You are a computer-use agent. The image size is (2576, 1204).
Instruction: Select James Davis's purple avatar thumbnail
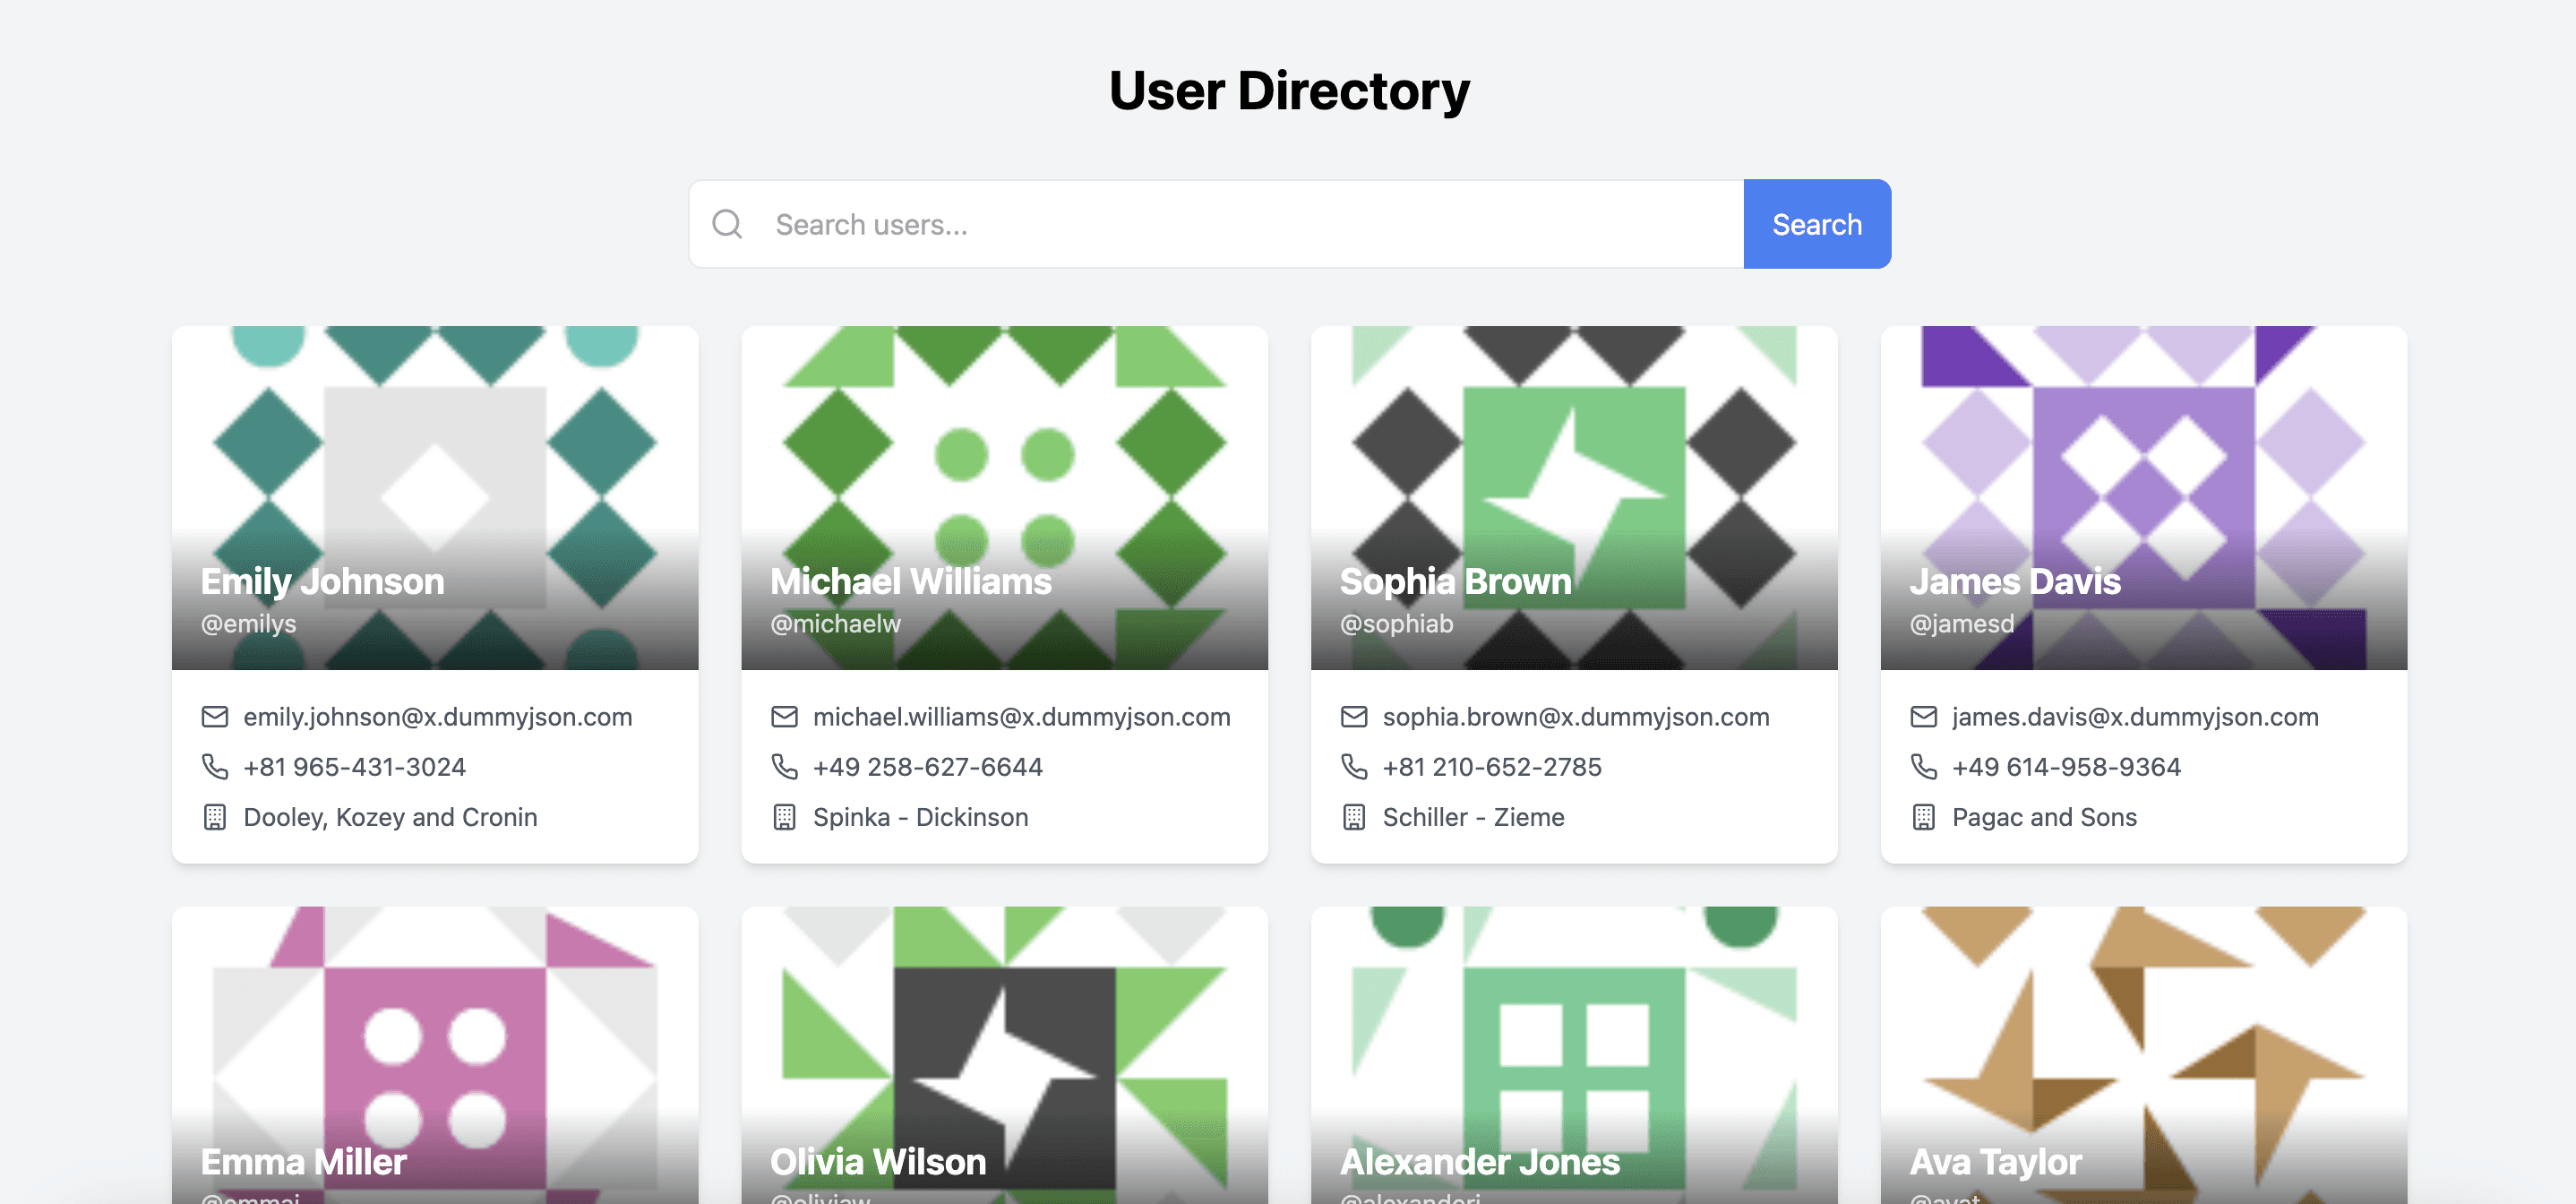tap(2143, 450)
